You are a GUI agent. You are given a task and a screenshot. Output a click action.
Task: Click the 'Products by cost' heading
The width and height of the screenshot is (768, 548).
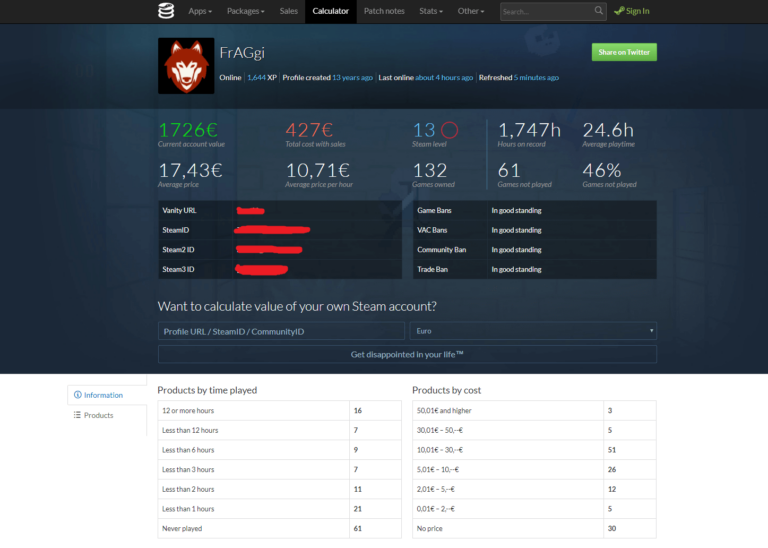tap(447, 390)
